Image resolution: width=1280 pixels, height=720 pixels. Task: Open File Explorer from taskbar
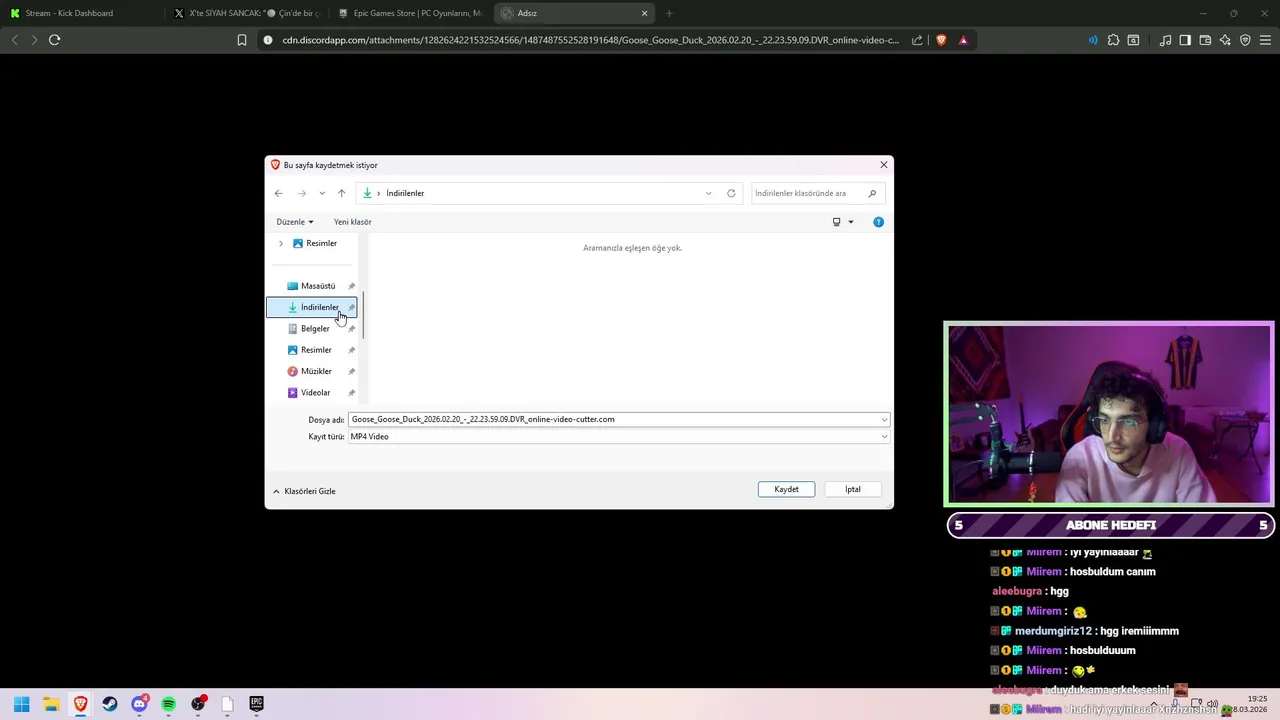(x=51, y=704)
